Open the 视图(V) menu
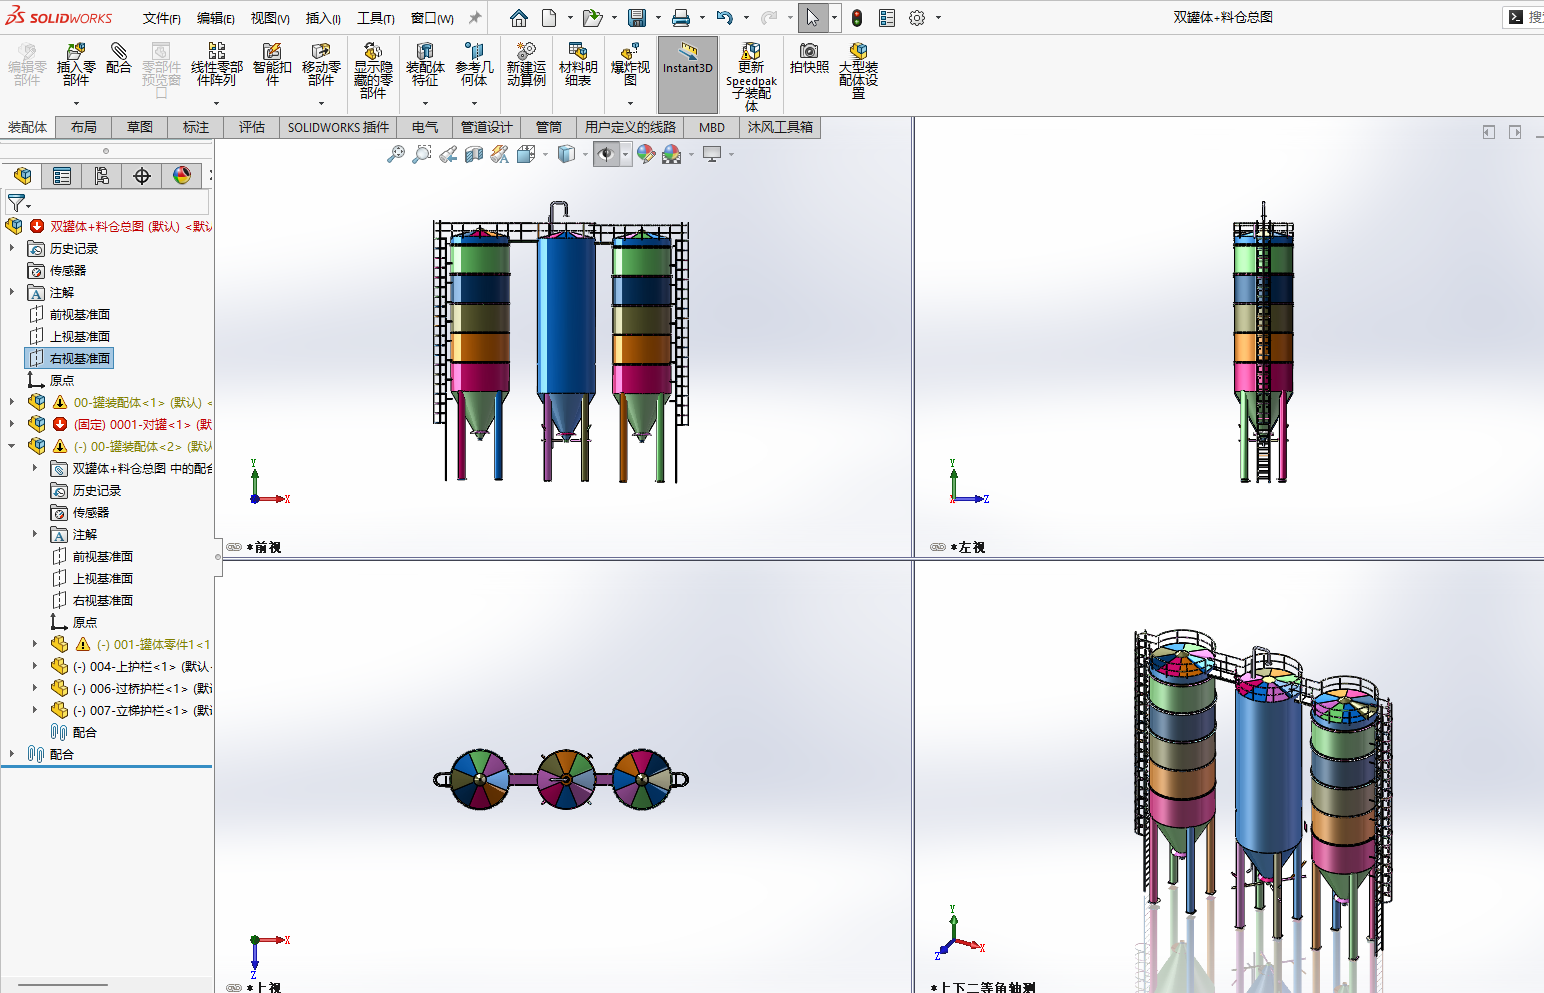The height and width of the screenshot is (993, 1544). [270, 18]
